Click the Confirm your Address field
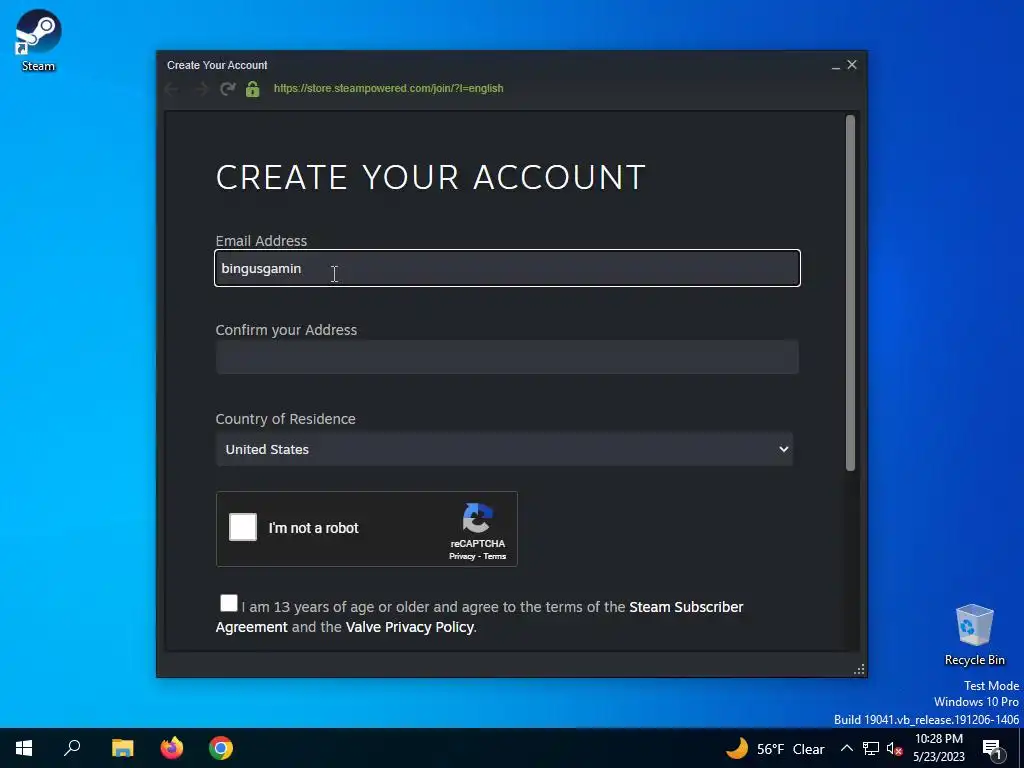Screen dimensions: 1024x768 tap(507, 357)
